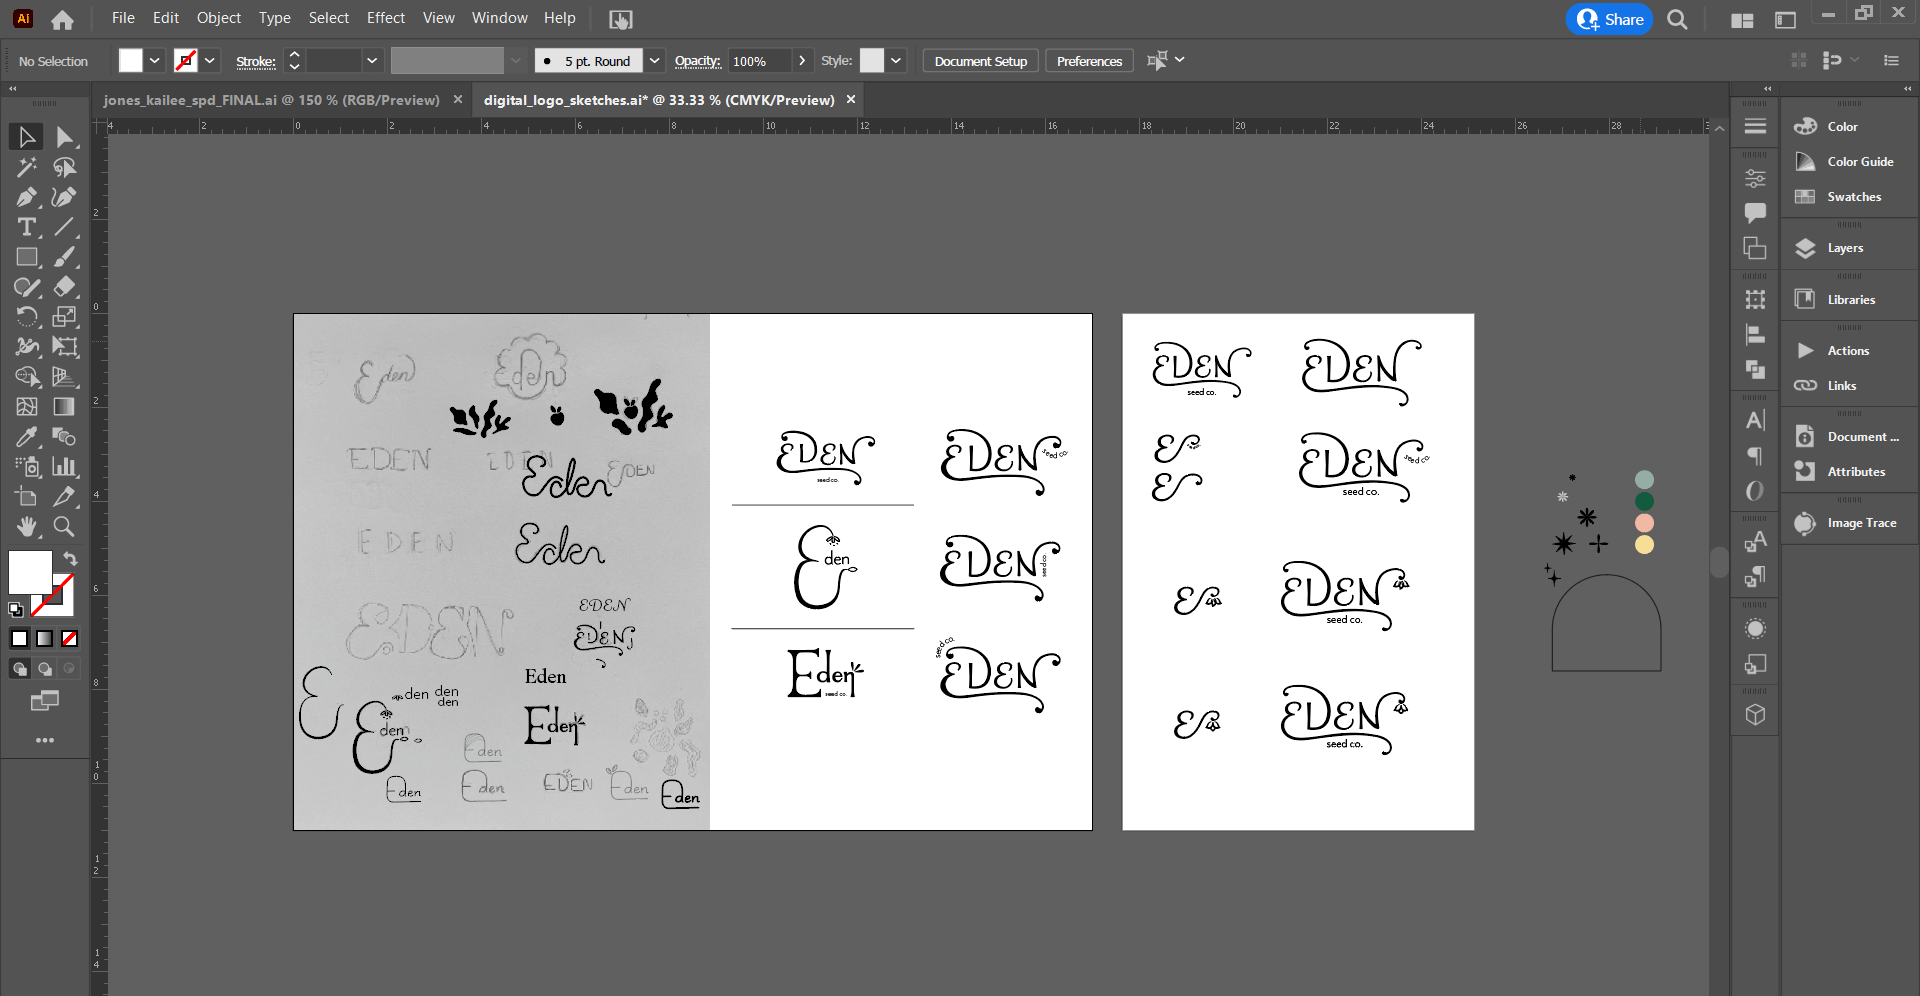This screenshot has width=1920, height=996.
Task: Click the Home icon
Action: pos(62,19)
